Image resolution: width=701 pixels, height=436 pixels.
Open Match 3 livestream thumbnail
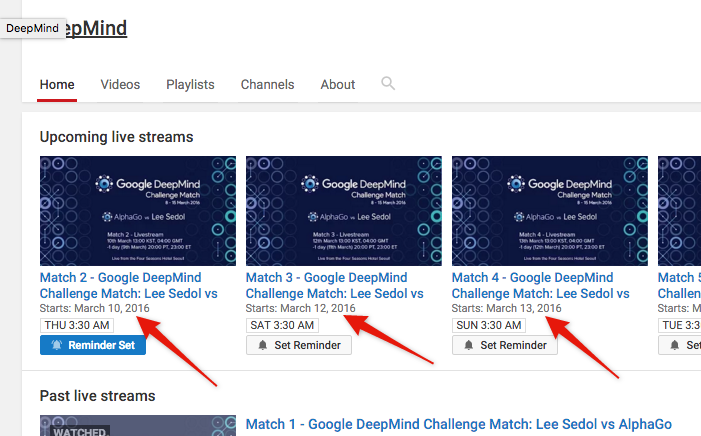[x=344, y=211]
